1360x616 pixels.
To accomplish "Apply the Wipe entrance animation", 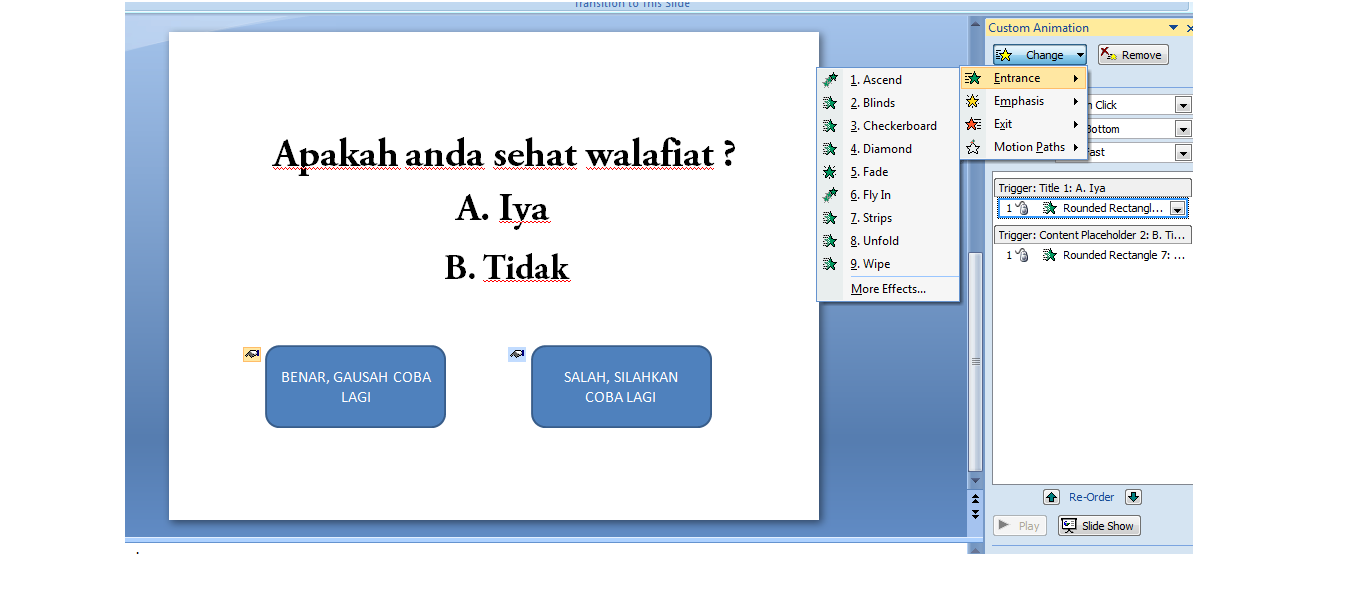I will pyautogui.click(x=870, y=263).
